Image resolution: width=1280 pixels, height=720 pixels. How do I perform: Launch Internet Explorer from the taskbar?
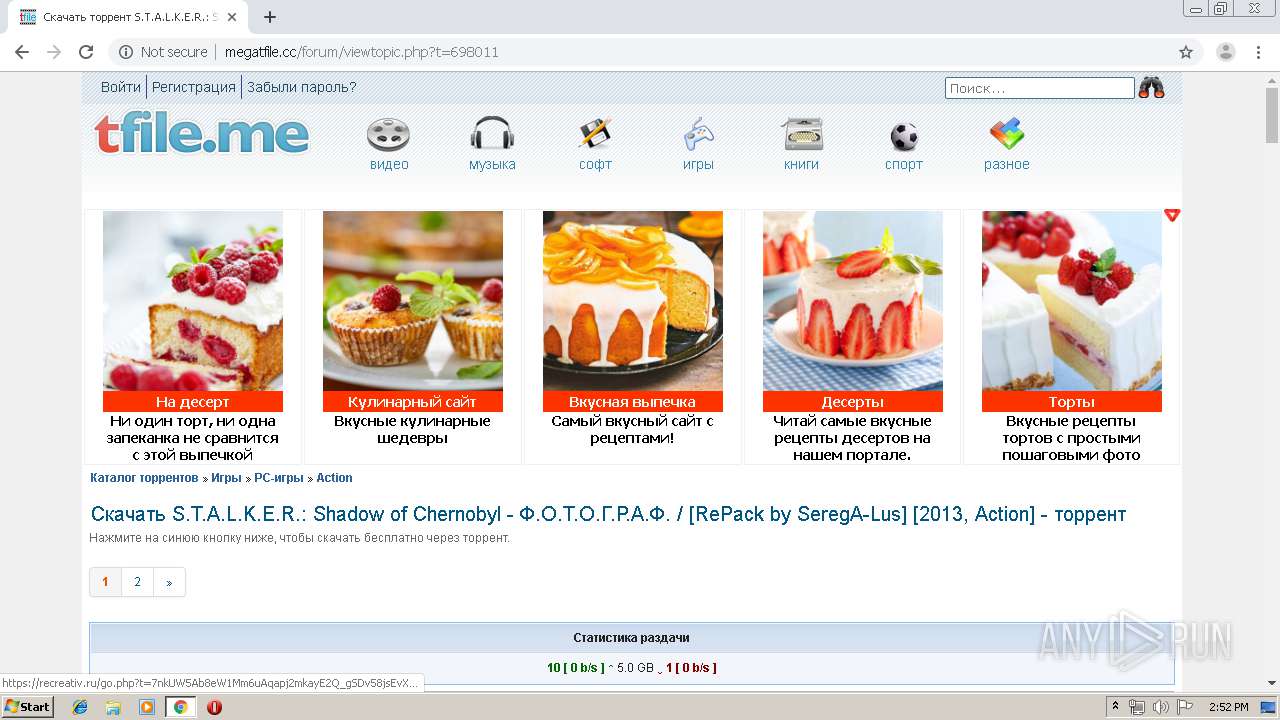(x=80, y=707)
